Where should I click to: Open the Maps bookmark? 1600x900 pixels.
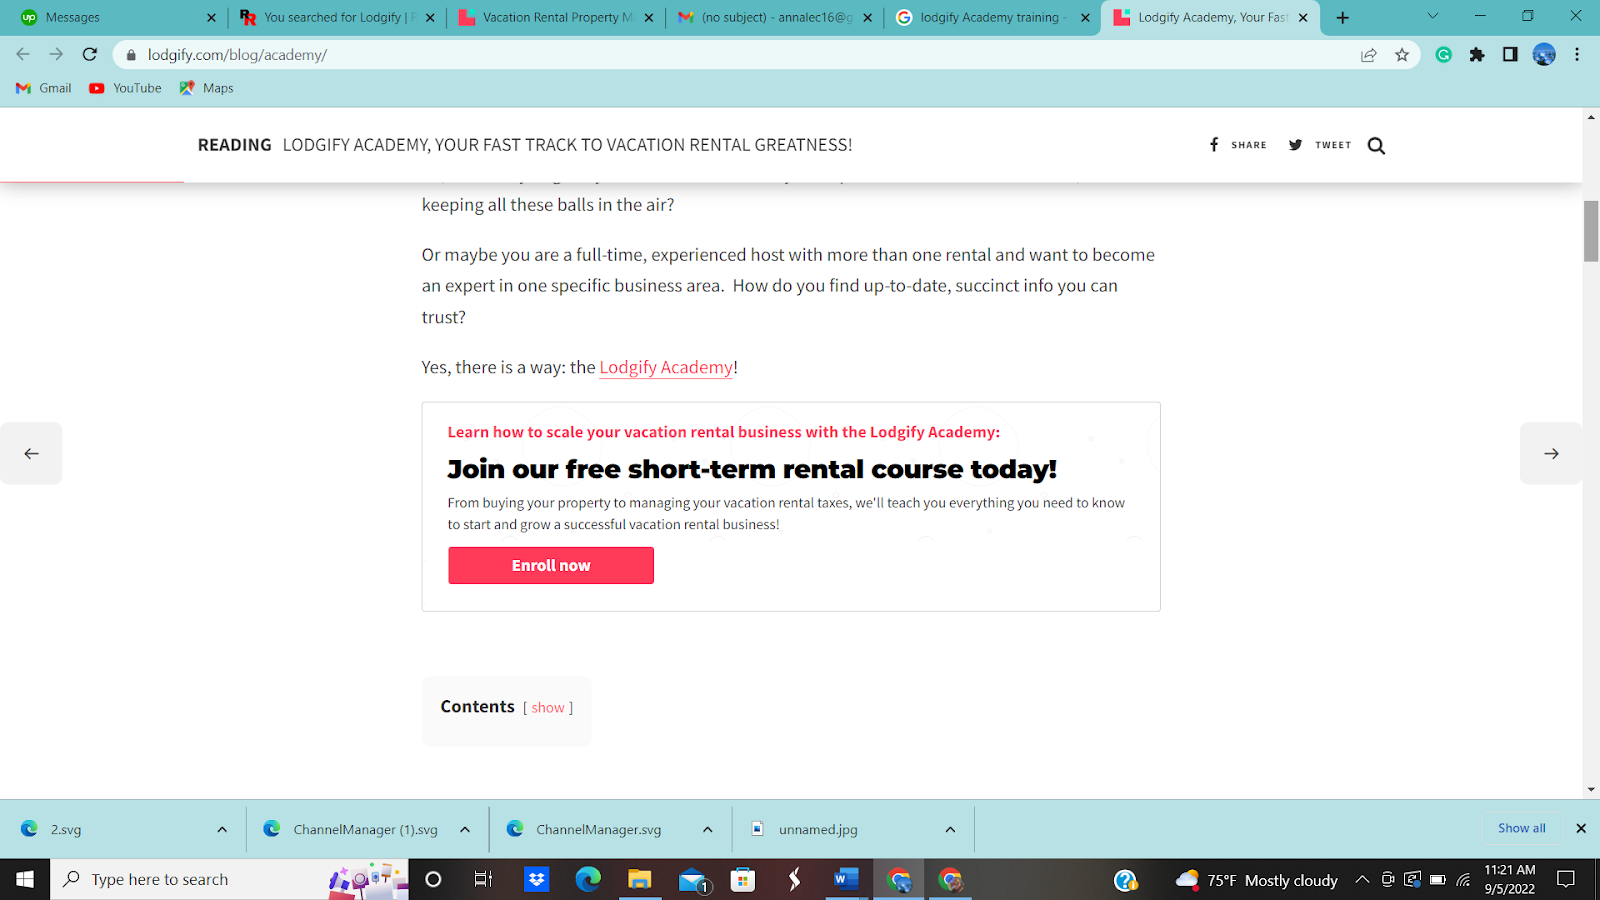pos(206,88)
